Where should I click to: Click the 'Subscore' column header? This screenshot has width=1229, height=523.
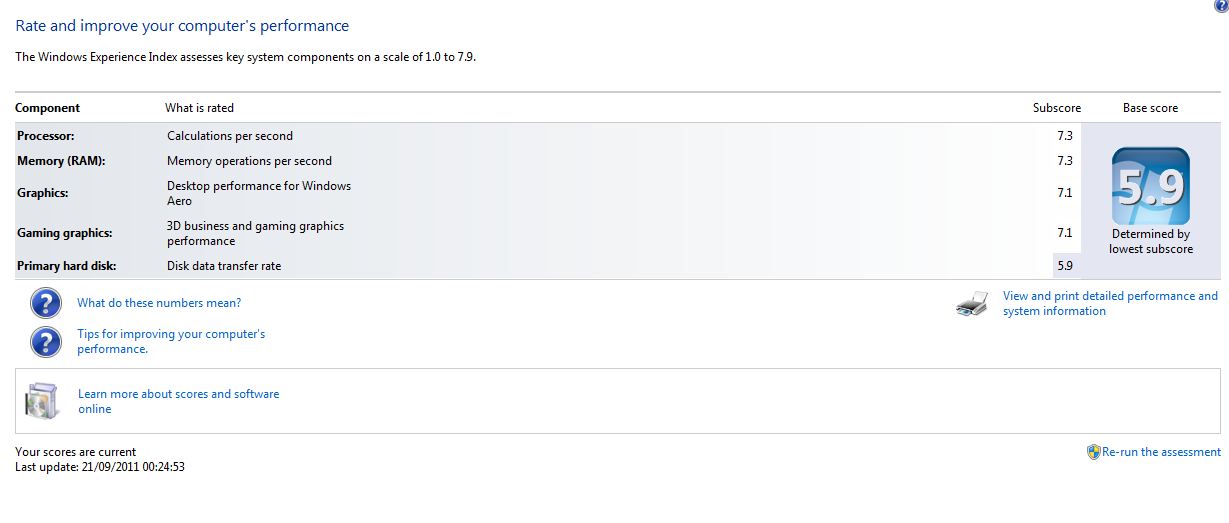click(1057, 108)
